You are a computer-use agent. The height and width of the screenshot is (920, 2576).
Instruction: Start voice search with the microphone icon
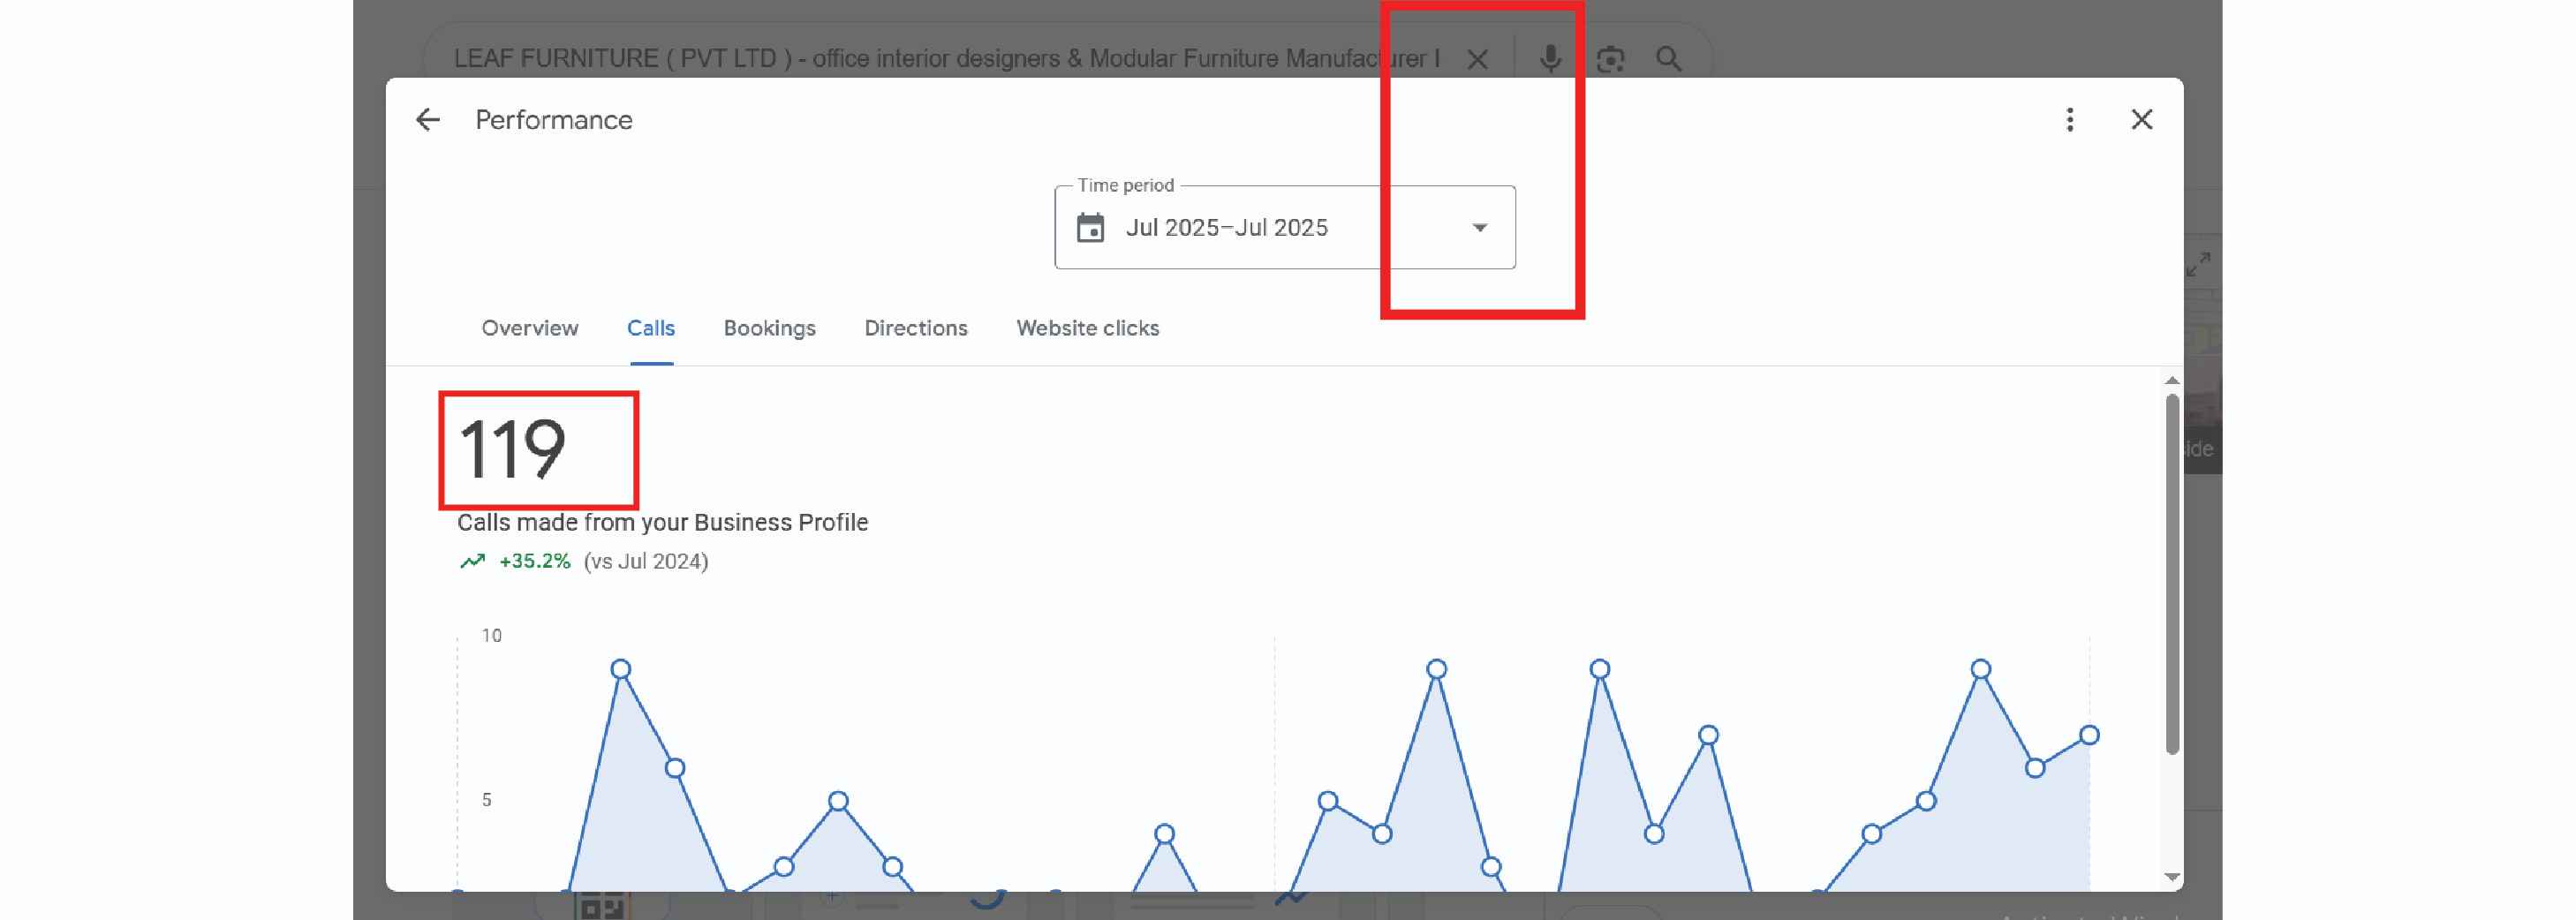pos(1549,59)
